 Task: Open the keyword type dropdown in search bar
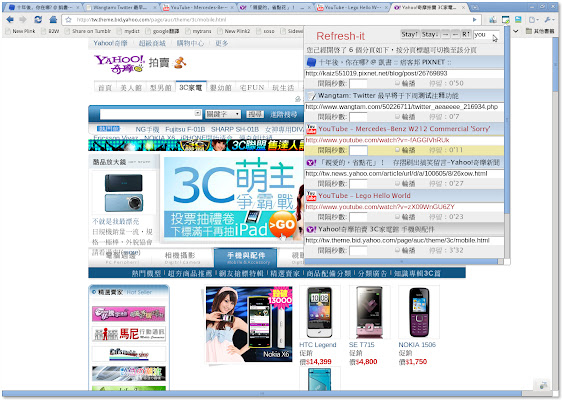point(223,114)
